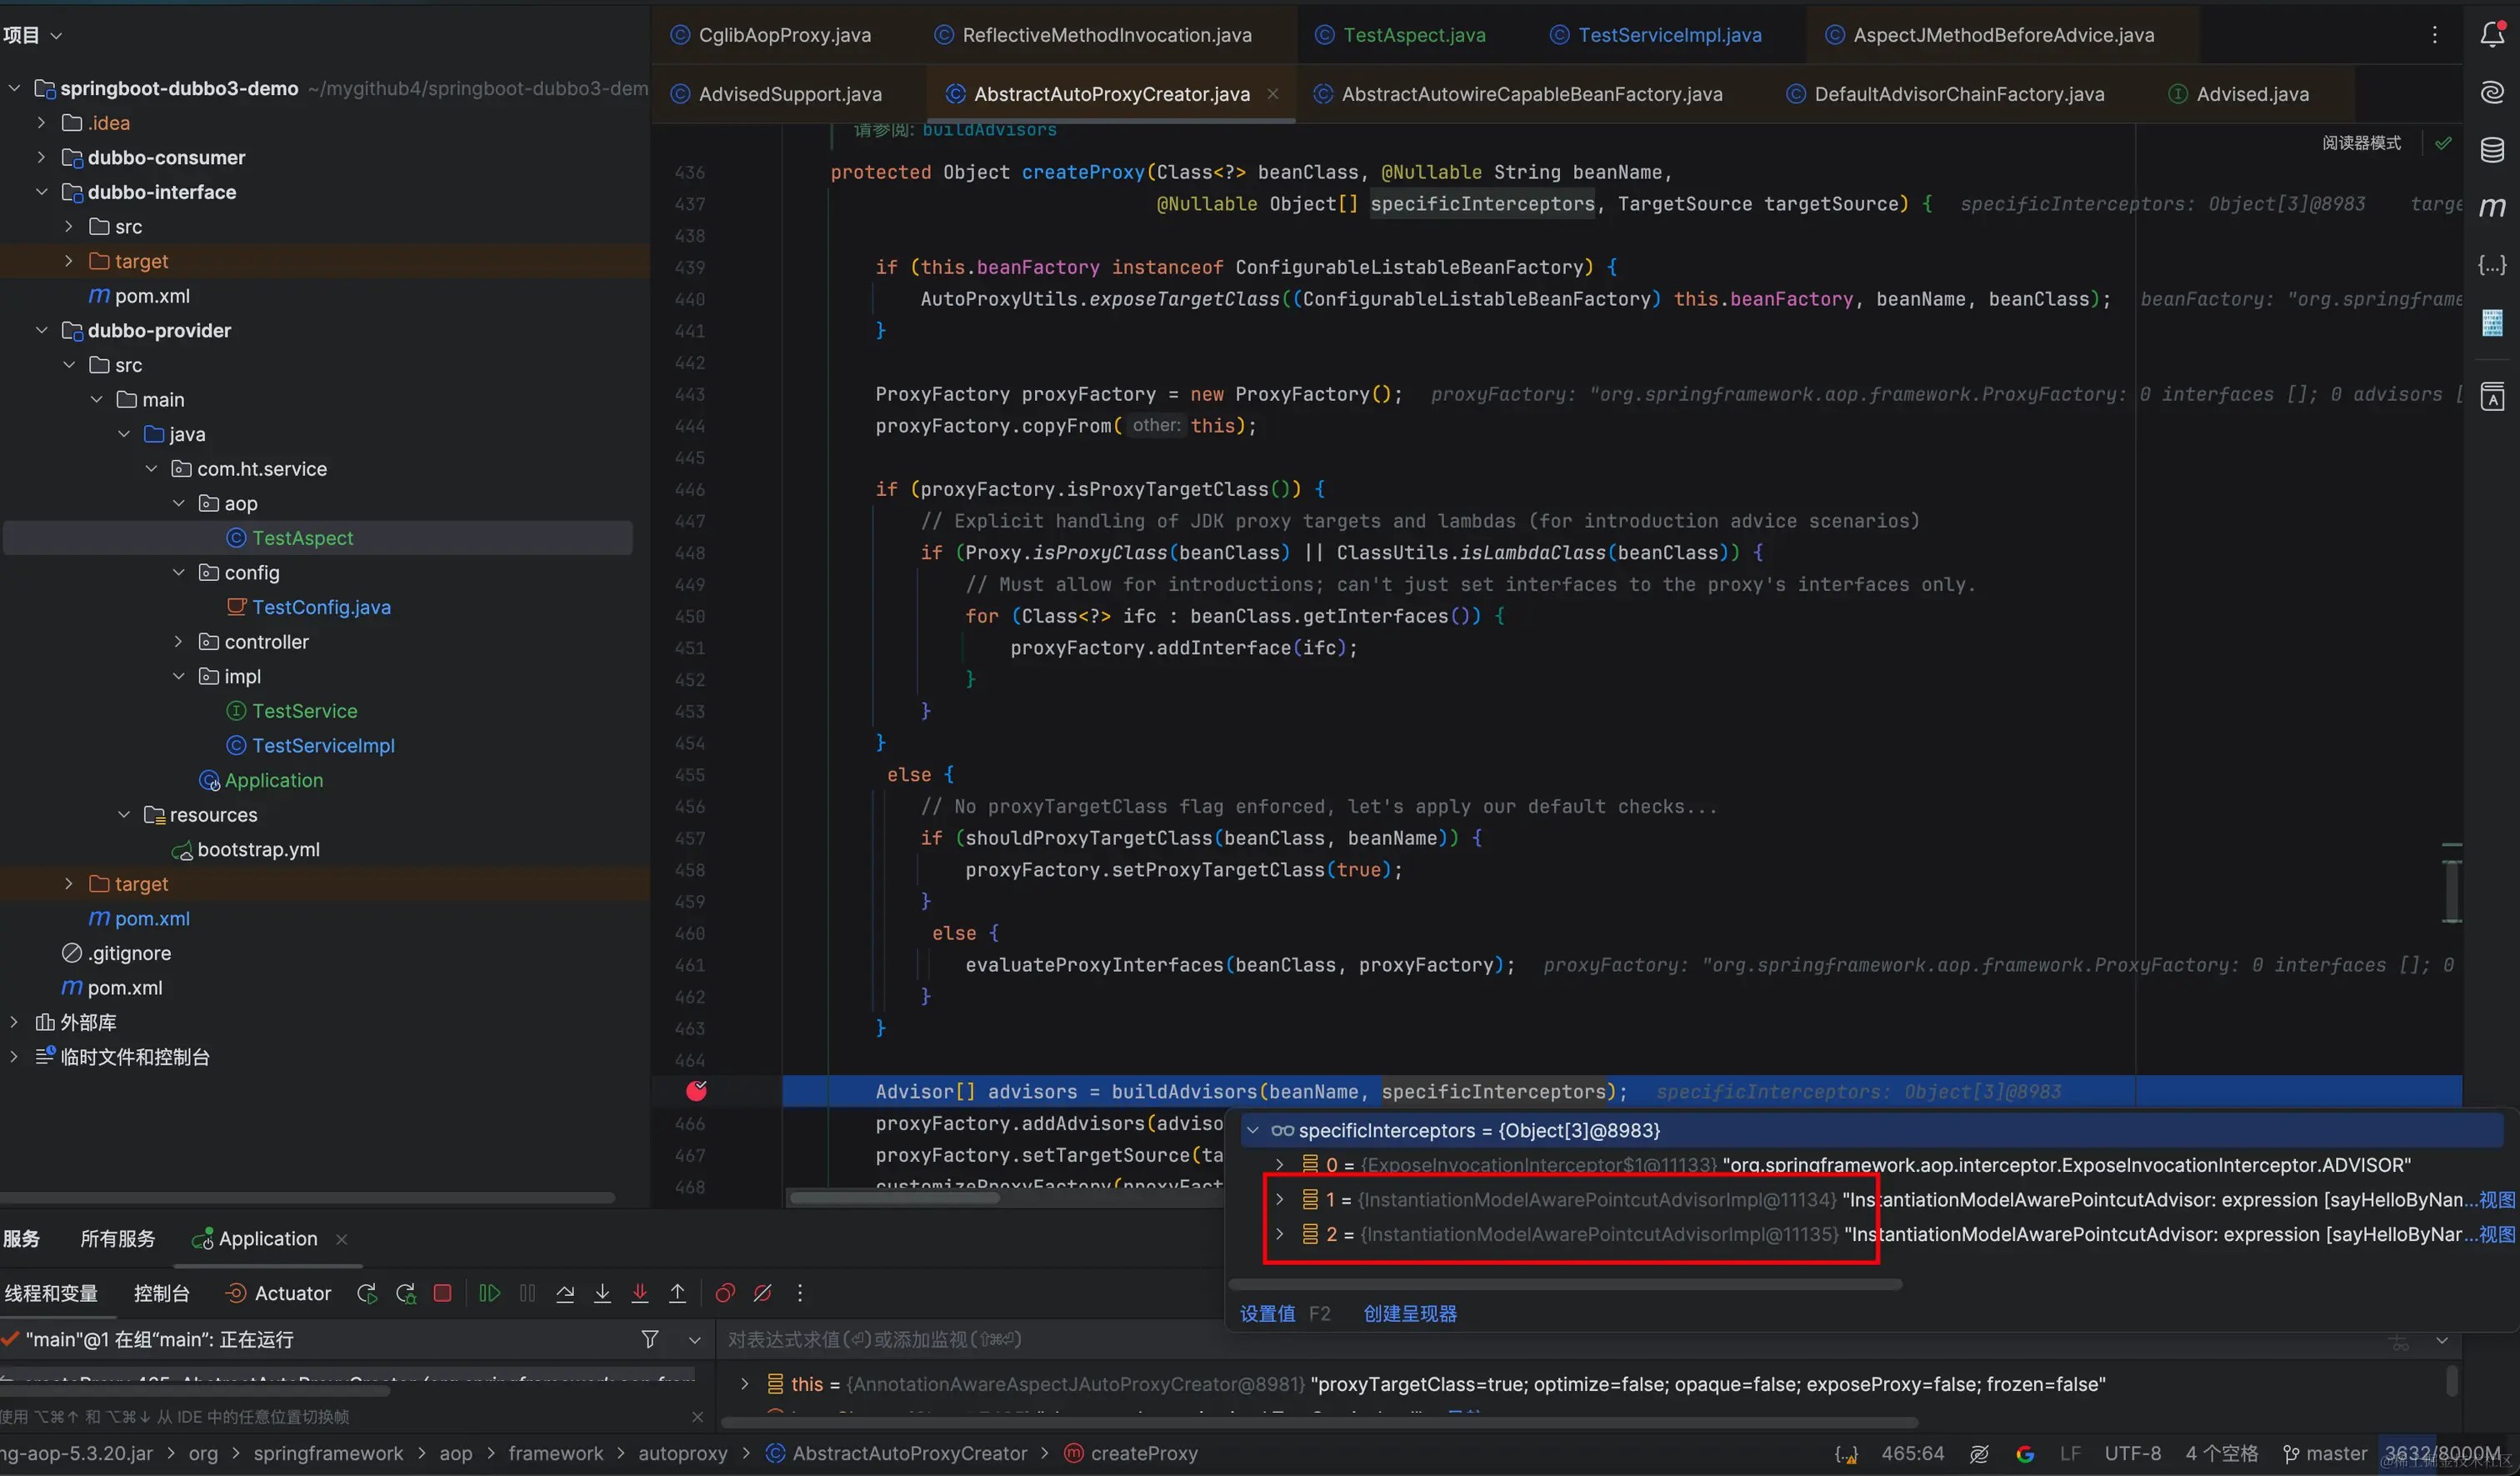The height and width of the screenshot is (1476, 2520).
Task: Click the Step Out arrow icon
Action: [677, 1293]
